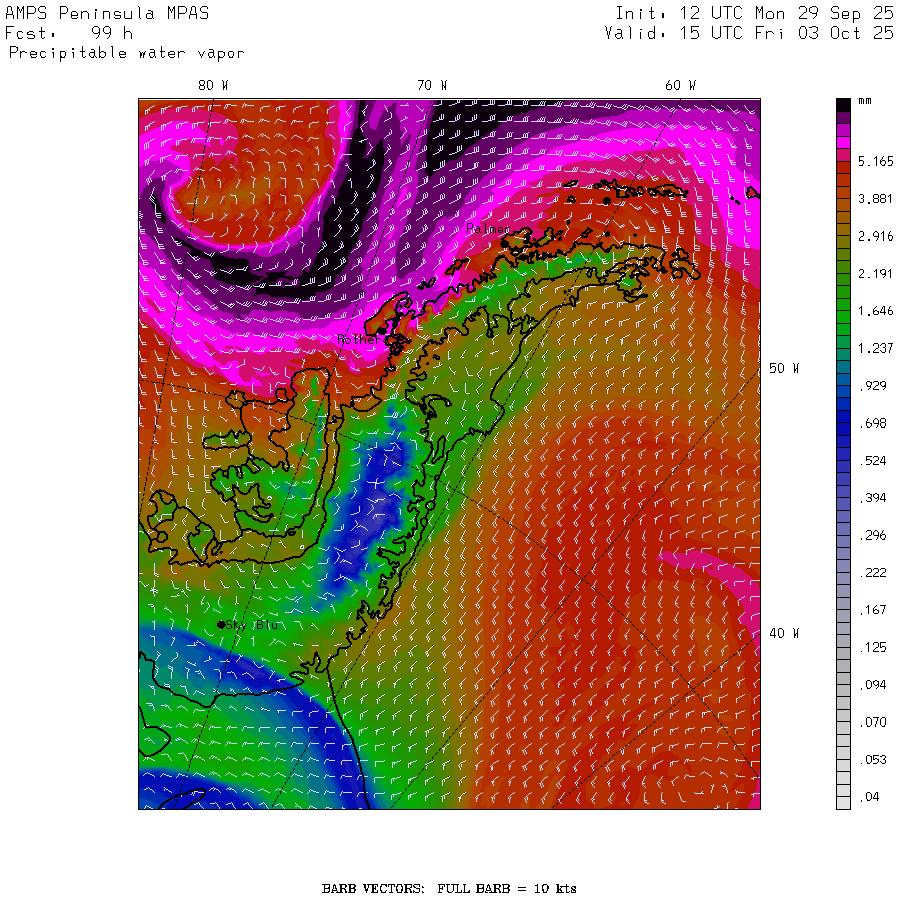Click the 80 W longitude label

212,86
